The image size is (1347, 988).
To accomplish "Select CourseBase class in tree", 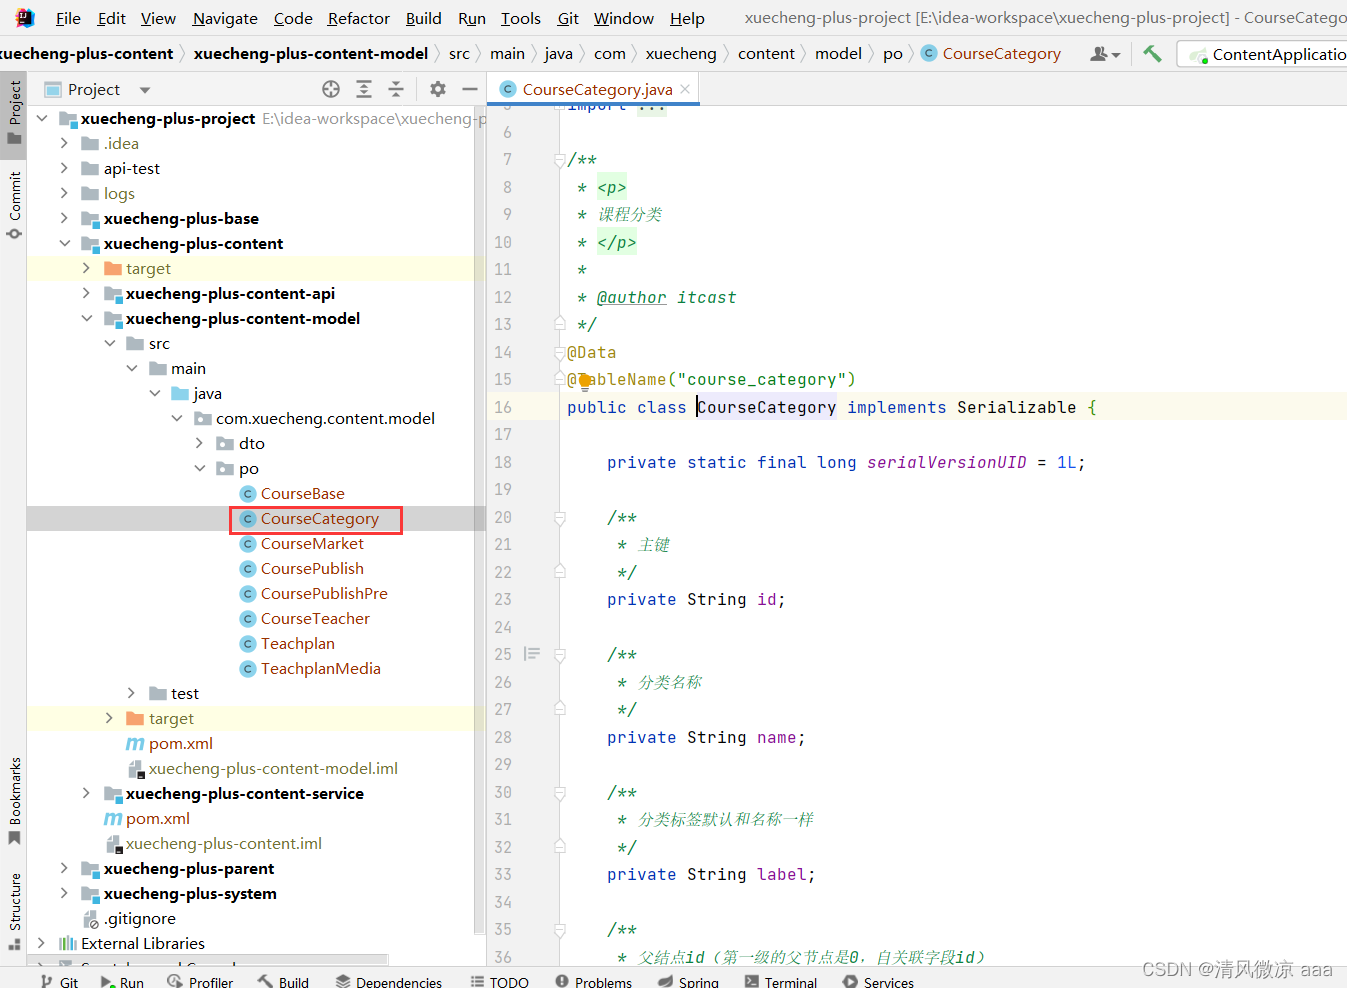I will (x=302, y=493).
